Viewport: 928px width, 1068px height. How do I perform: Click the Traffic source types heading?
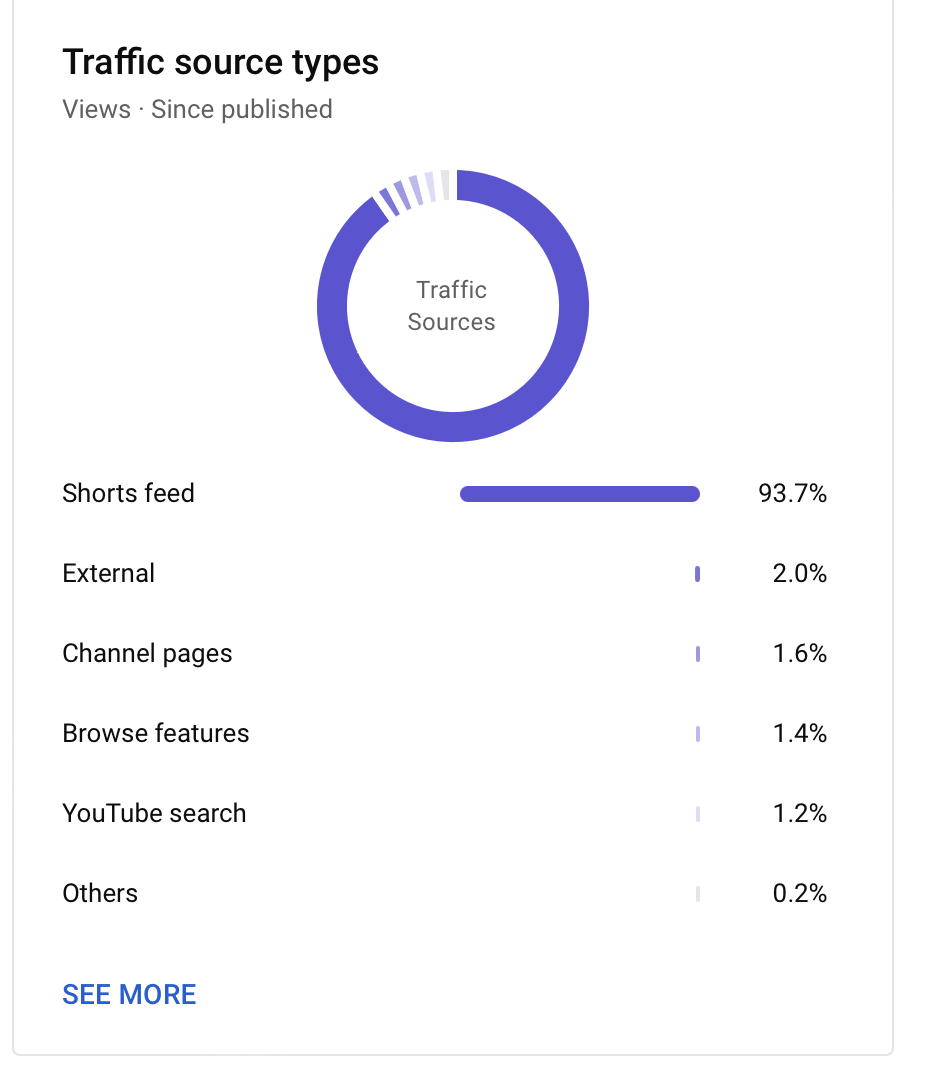pos(221,63)
